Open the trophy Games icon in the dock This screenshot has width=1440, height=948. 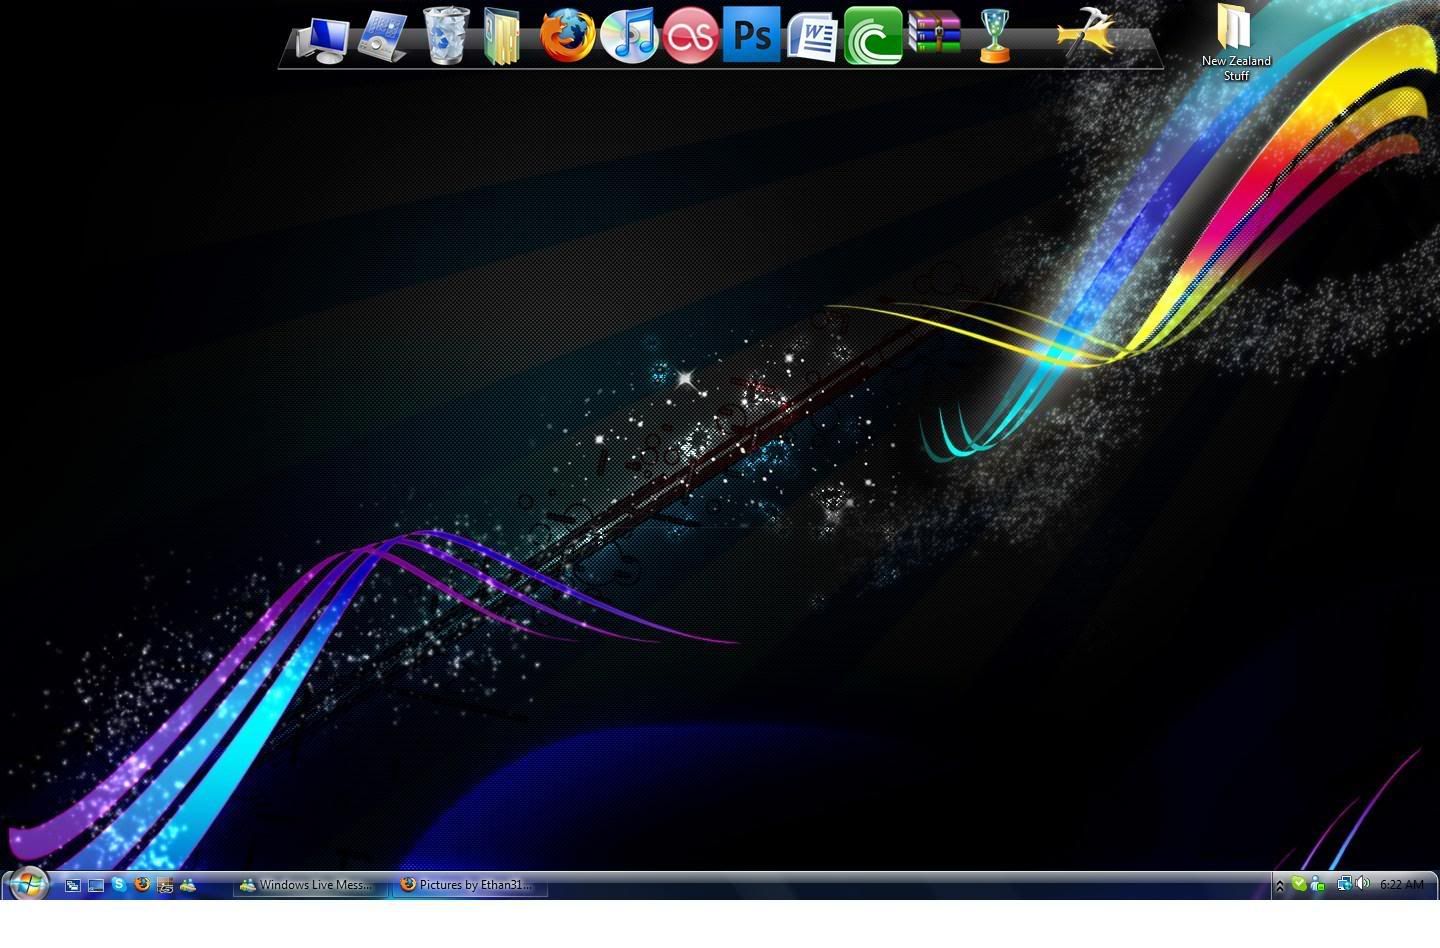pos(994,36)
